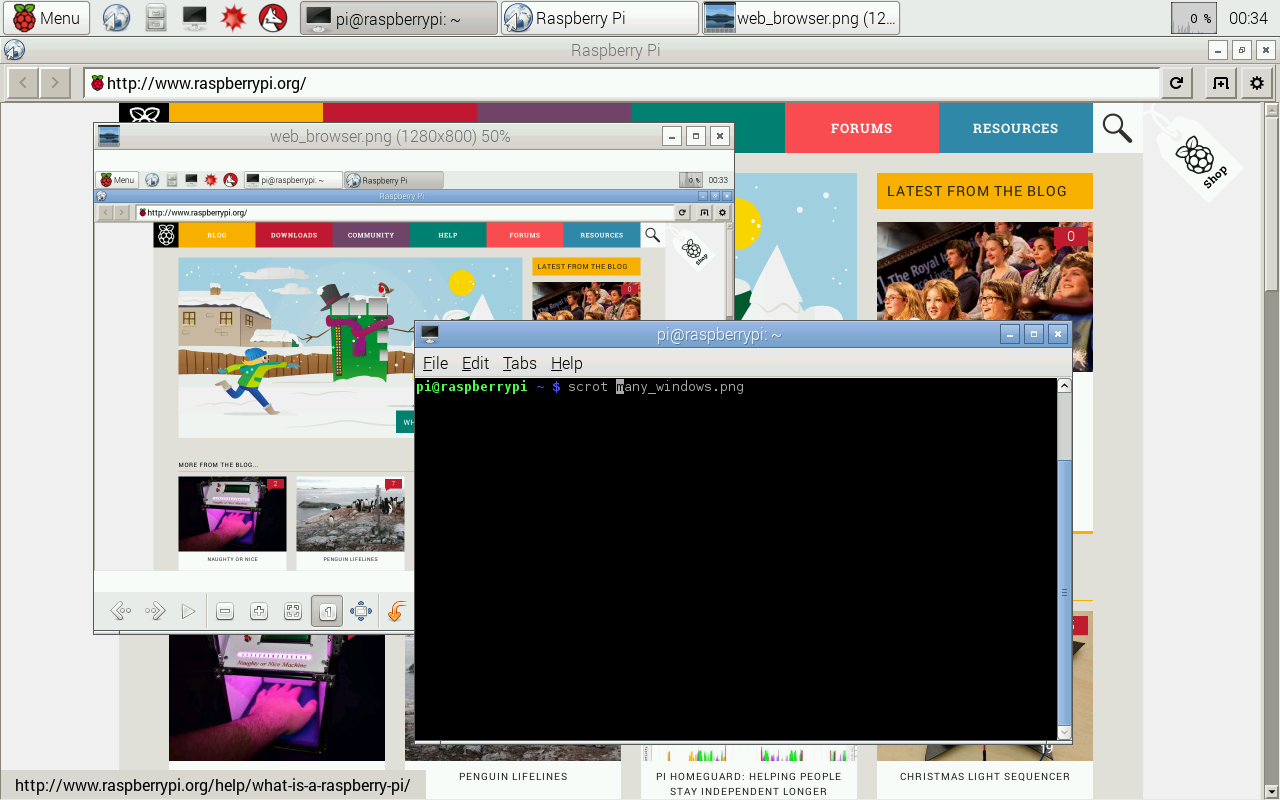This screenshot has height=800, width=1280.
Task: Switch image viewer to full screen
Action: 361,611
